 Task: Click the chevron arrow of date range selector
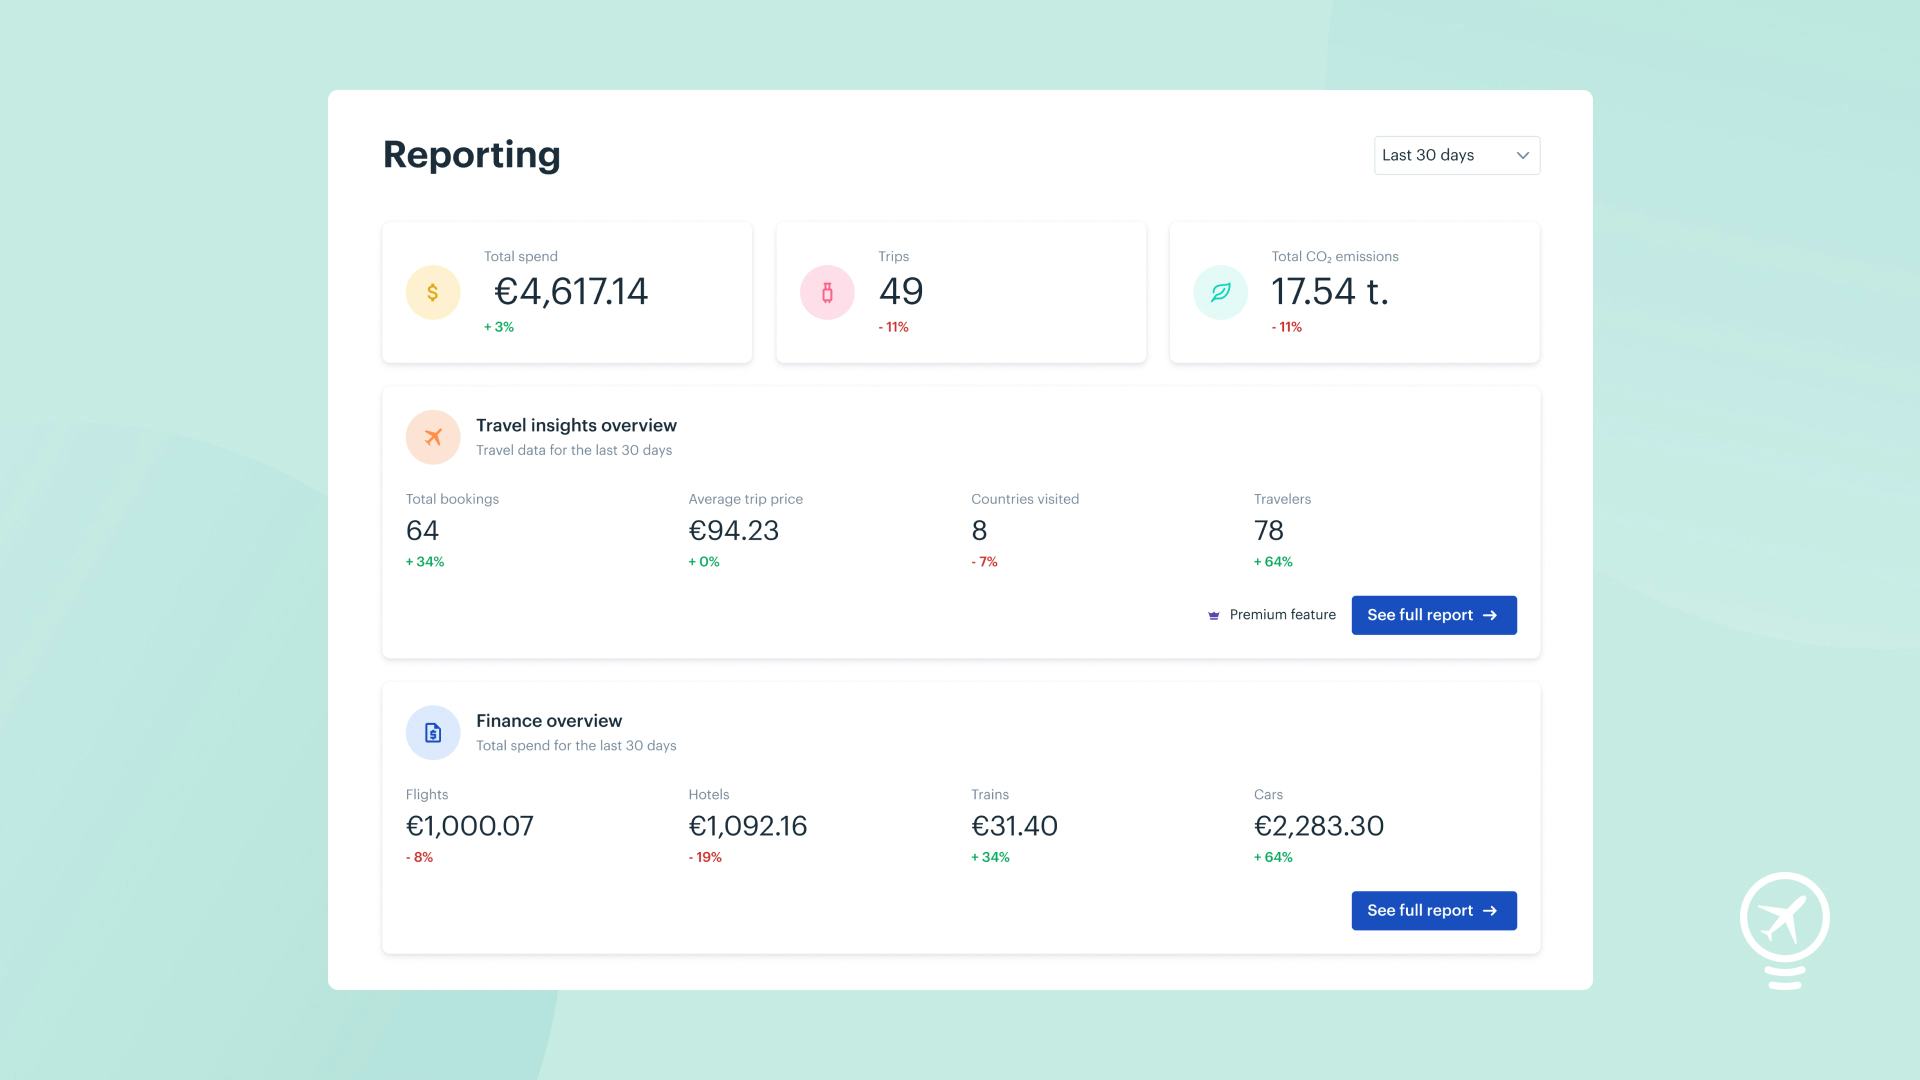(1522, 155)
